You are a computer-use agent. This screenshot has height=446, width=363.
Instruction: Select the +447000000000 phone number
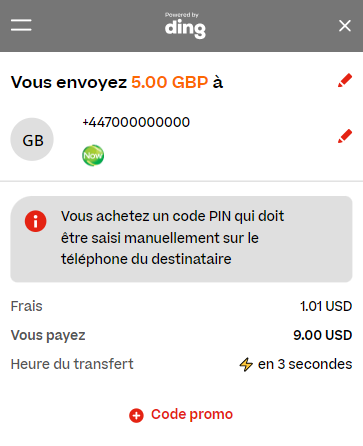point(136,122)
